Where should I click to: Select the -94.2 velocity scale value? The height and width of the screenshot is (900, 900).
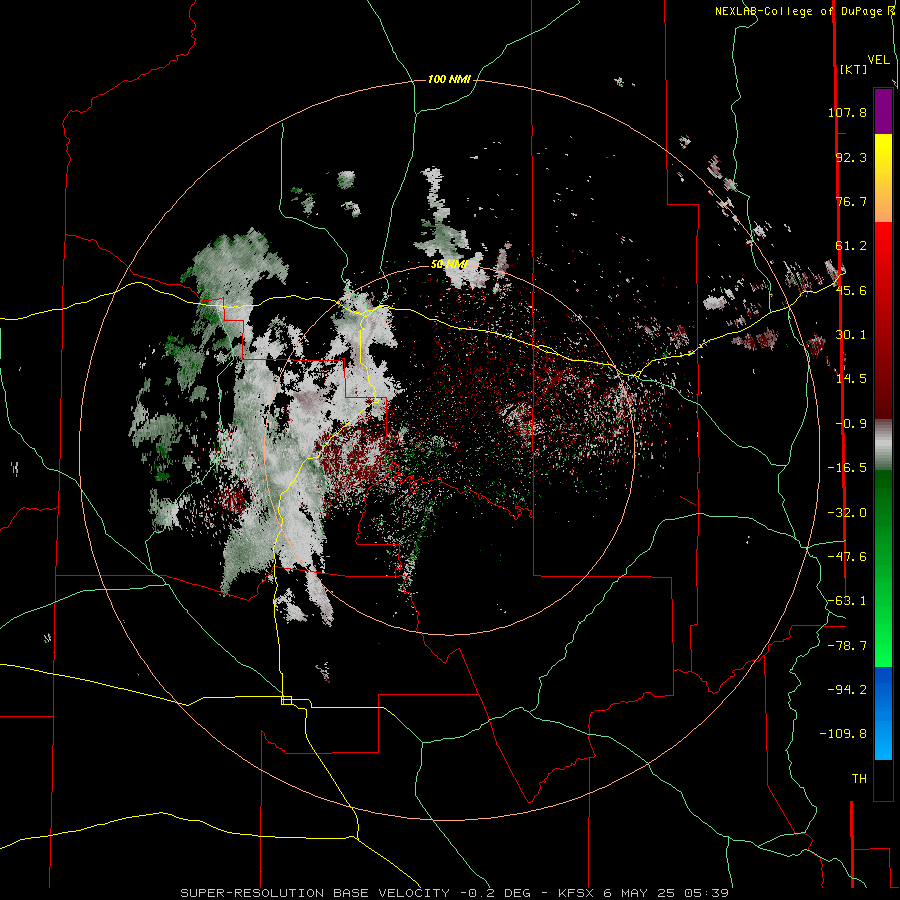coord(847,689)
